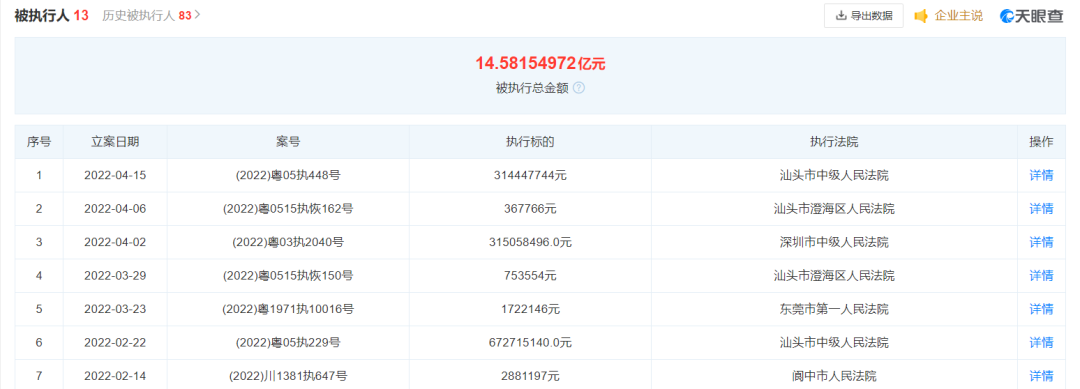Click amount 367766元

click(530, 209)
